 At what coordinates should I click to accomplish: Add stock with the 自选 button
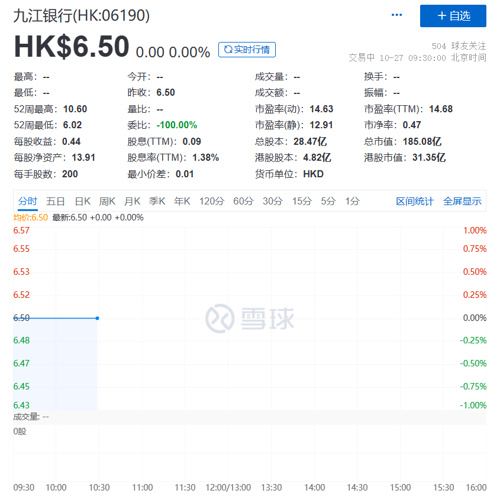(453, 16)
